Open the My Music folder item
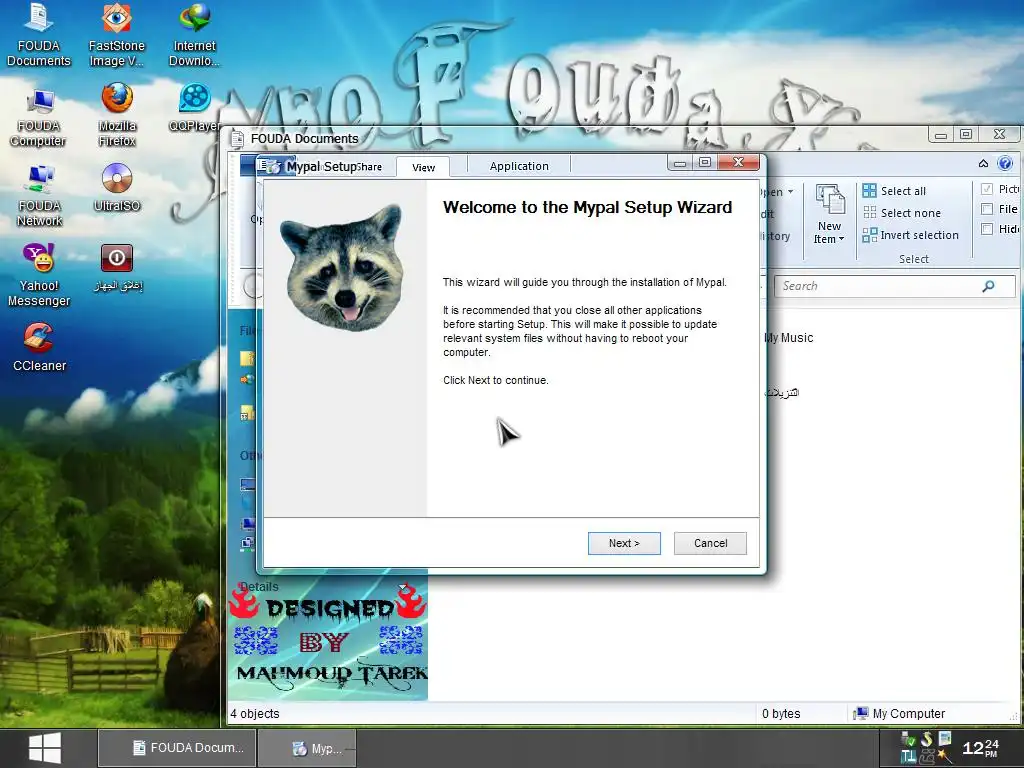 click(x=788, y=338)
